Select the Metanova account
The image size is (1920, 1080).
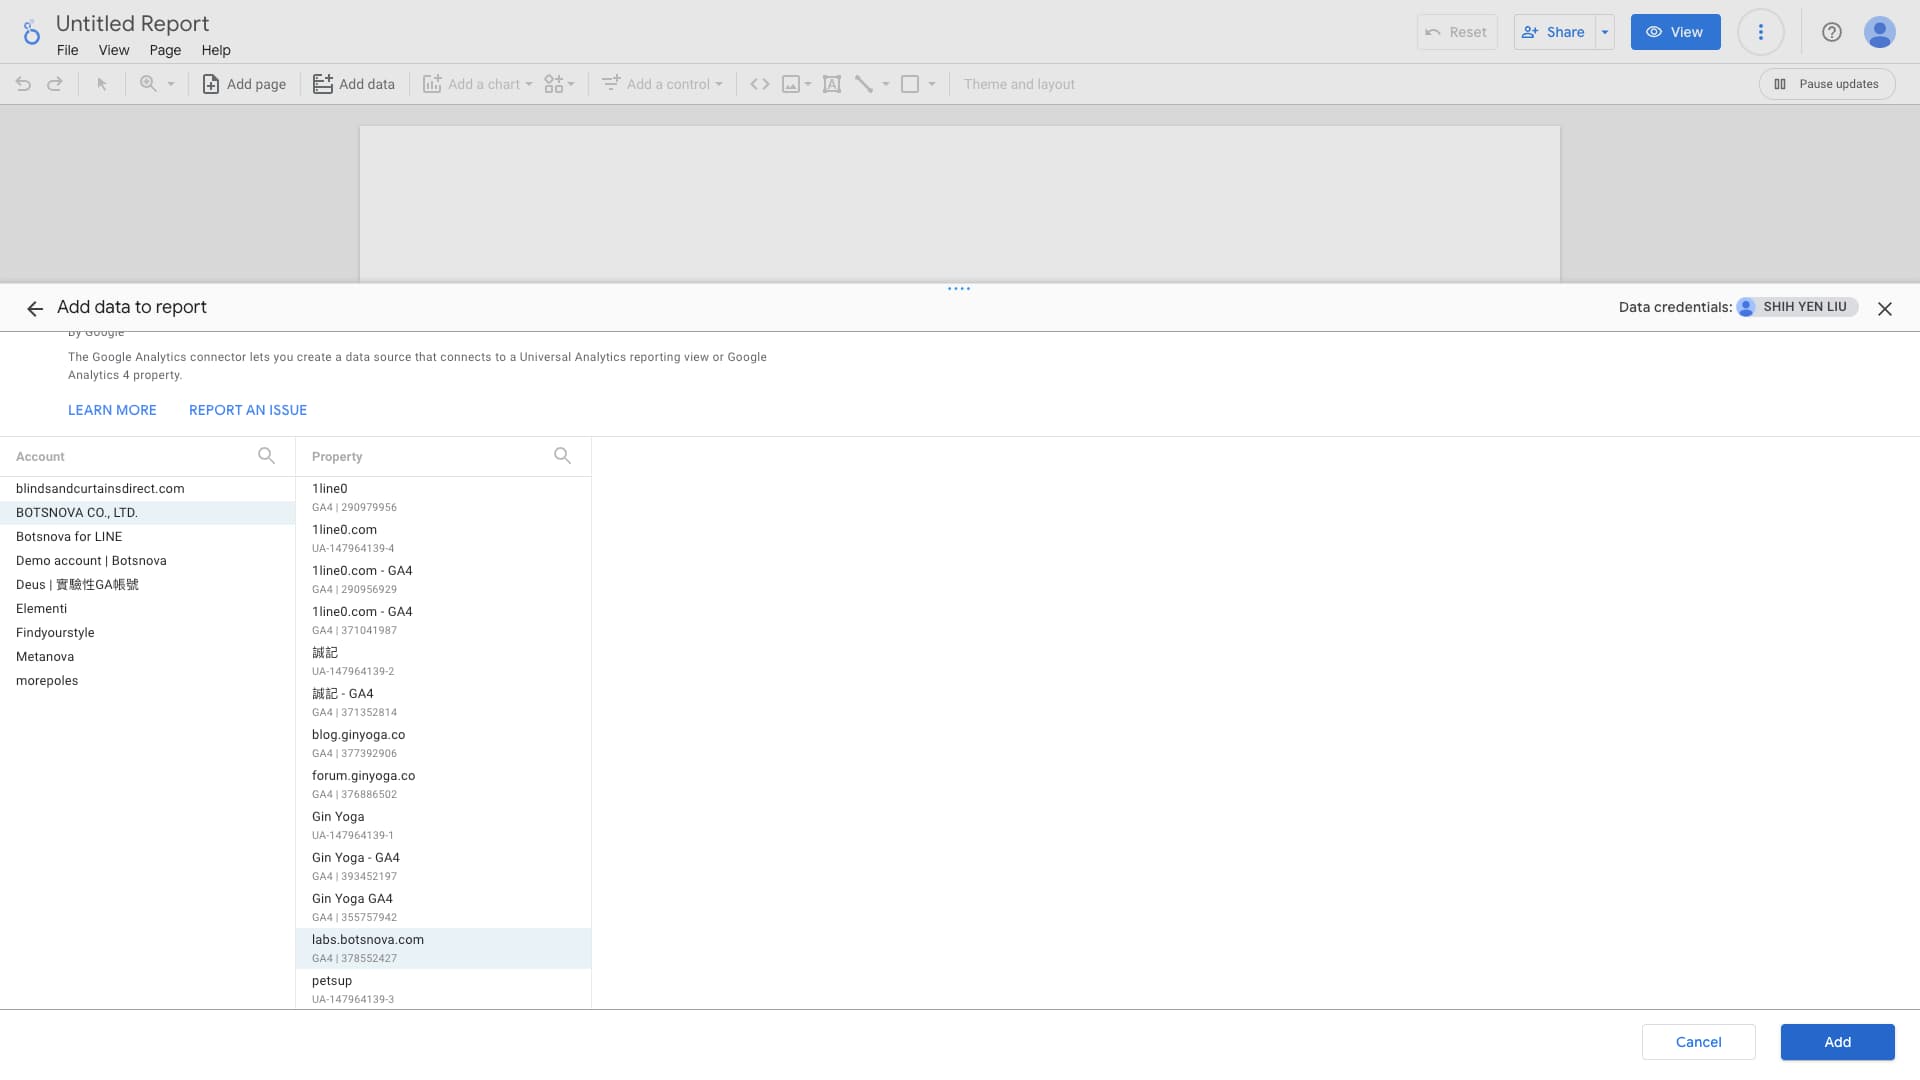147,657
